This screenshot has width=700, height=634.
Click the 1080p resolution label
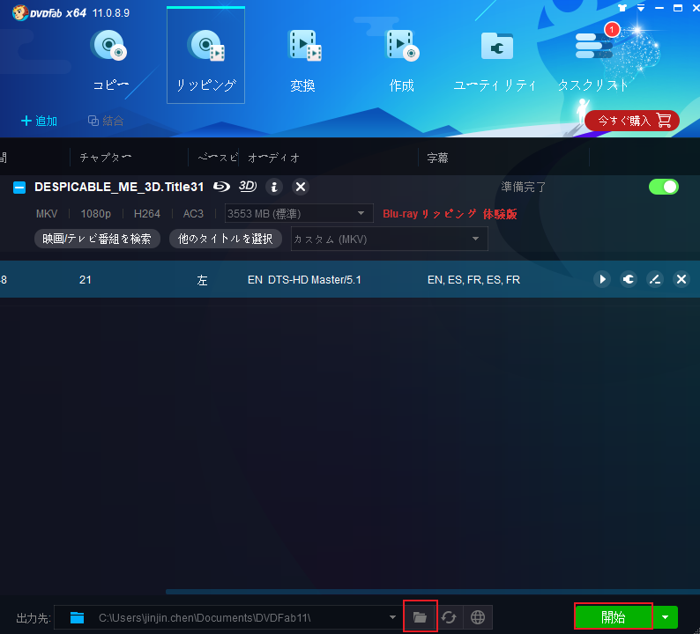(x=96, y=214)
